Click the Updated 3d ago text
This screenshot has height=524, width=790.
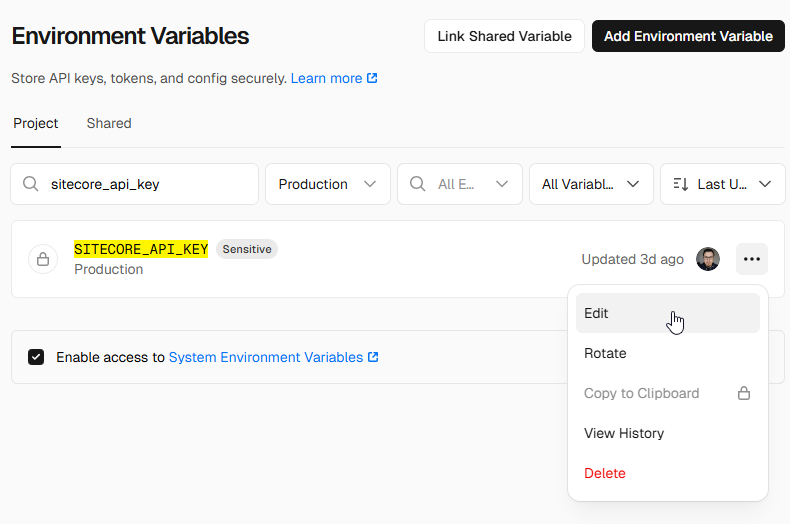(632, 259)
